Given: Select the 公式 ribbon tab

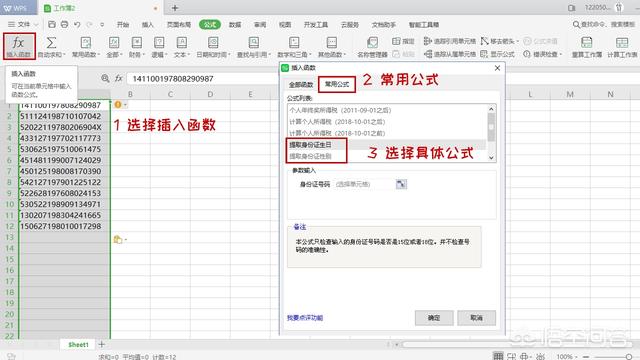Looking at the screenshot, I should tap(210, 24).
